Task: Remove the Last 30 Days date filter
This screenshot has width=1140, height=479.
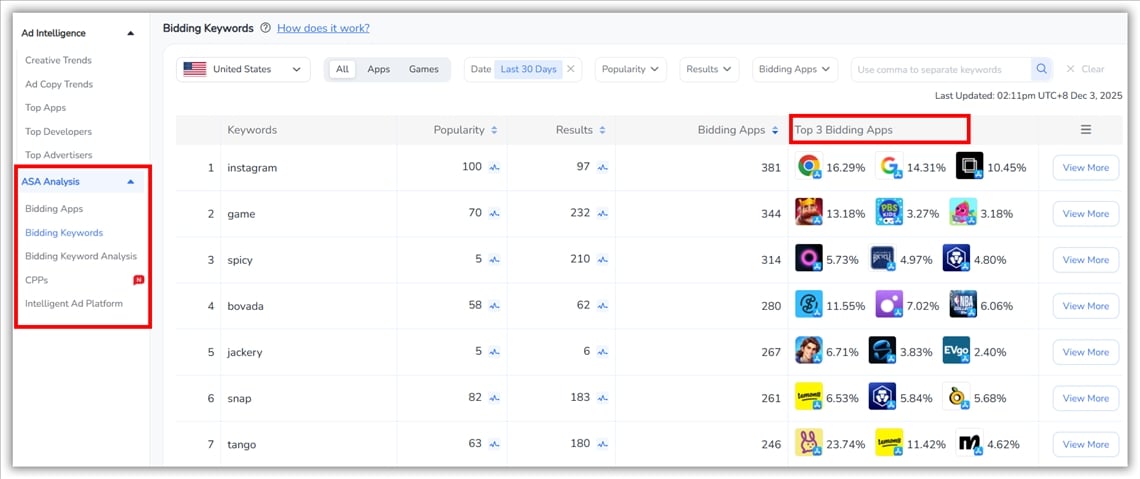Action: coord(571,69)
